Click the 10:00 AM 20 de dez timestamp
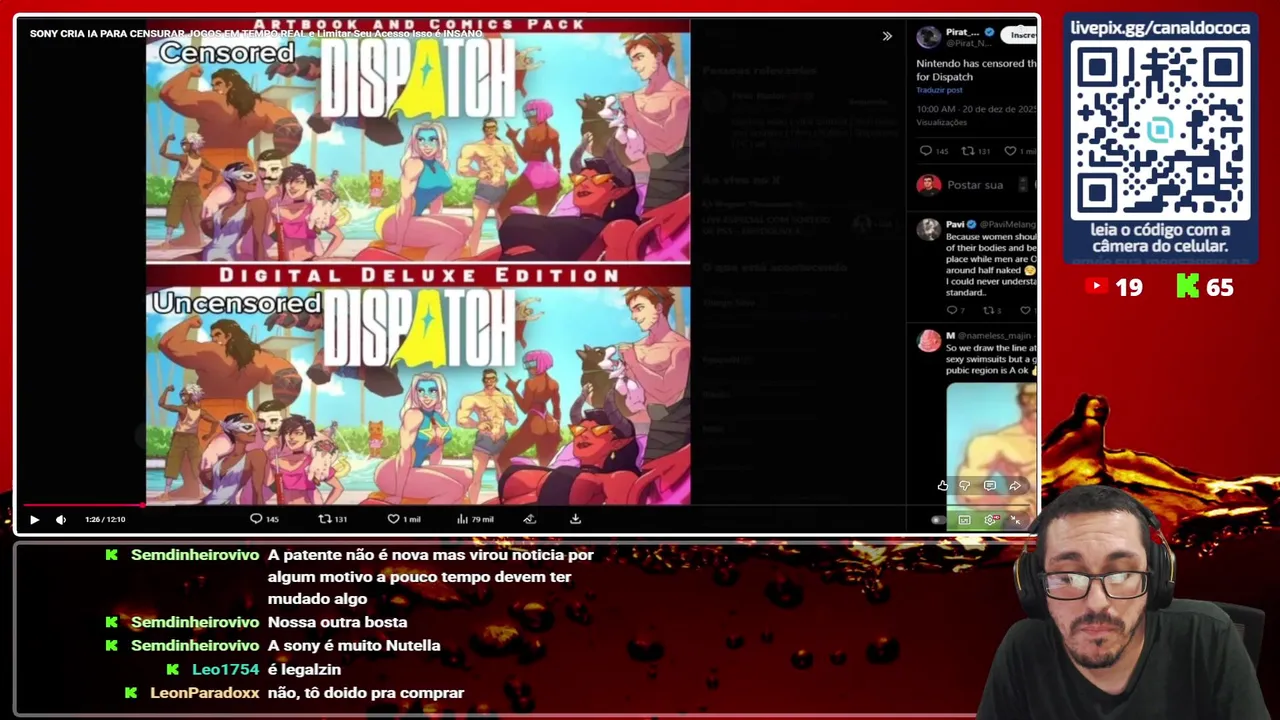This screenshot has width=1280, height=720. click(x=976, y=108)
